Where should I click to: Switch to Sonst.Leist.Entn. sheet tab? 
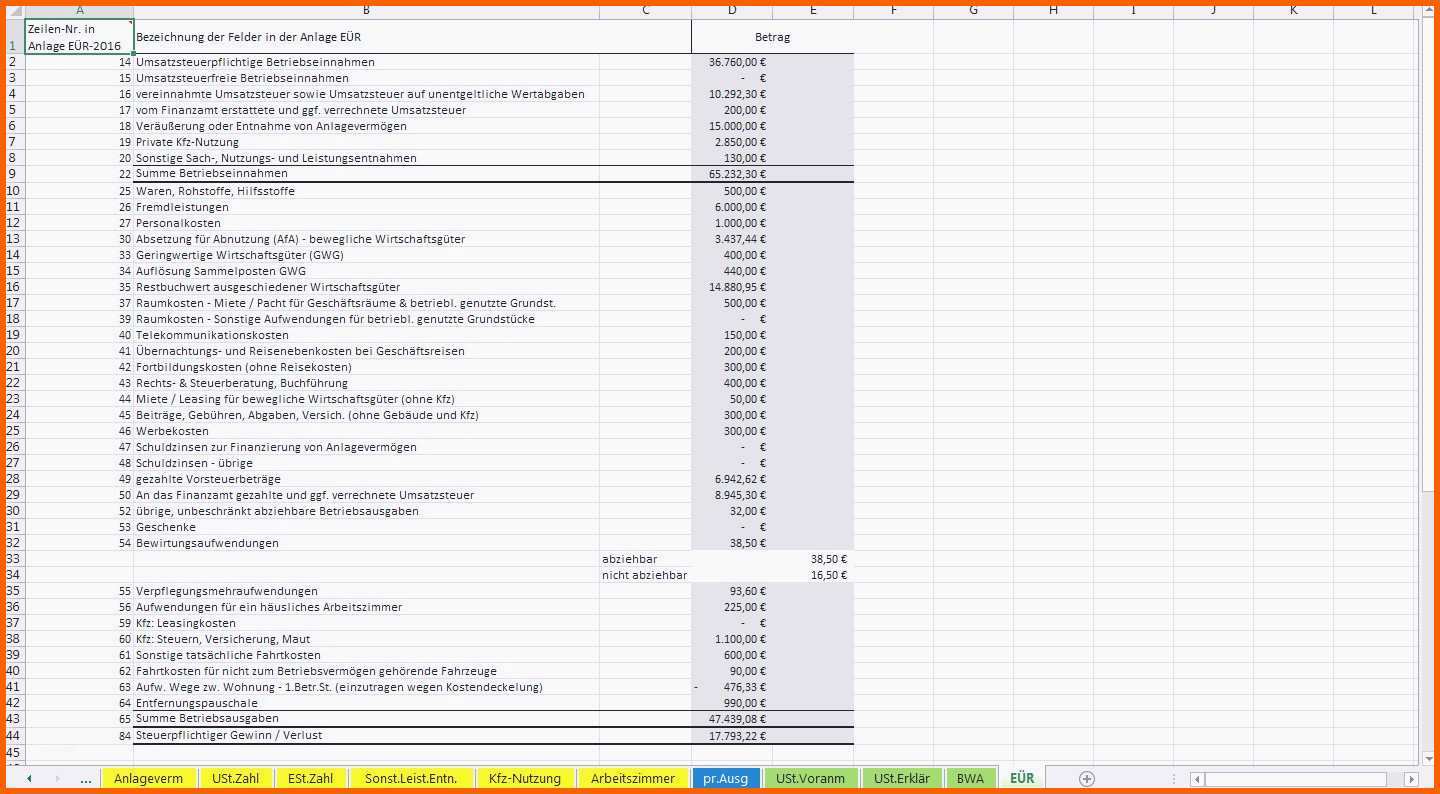pyautogui.click(x=410, y=778)
